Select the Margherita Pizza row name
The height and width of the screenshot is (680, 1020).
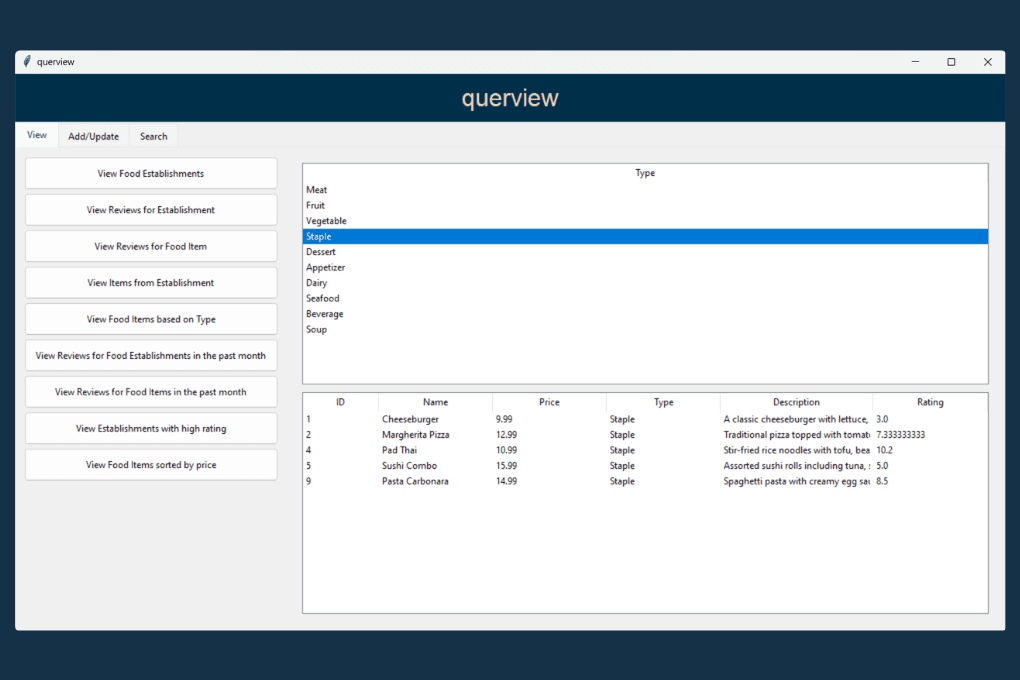coord(416,435)
